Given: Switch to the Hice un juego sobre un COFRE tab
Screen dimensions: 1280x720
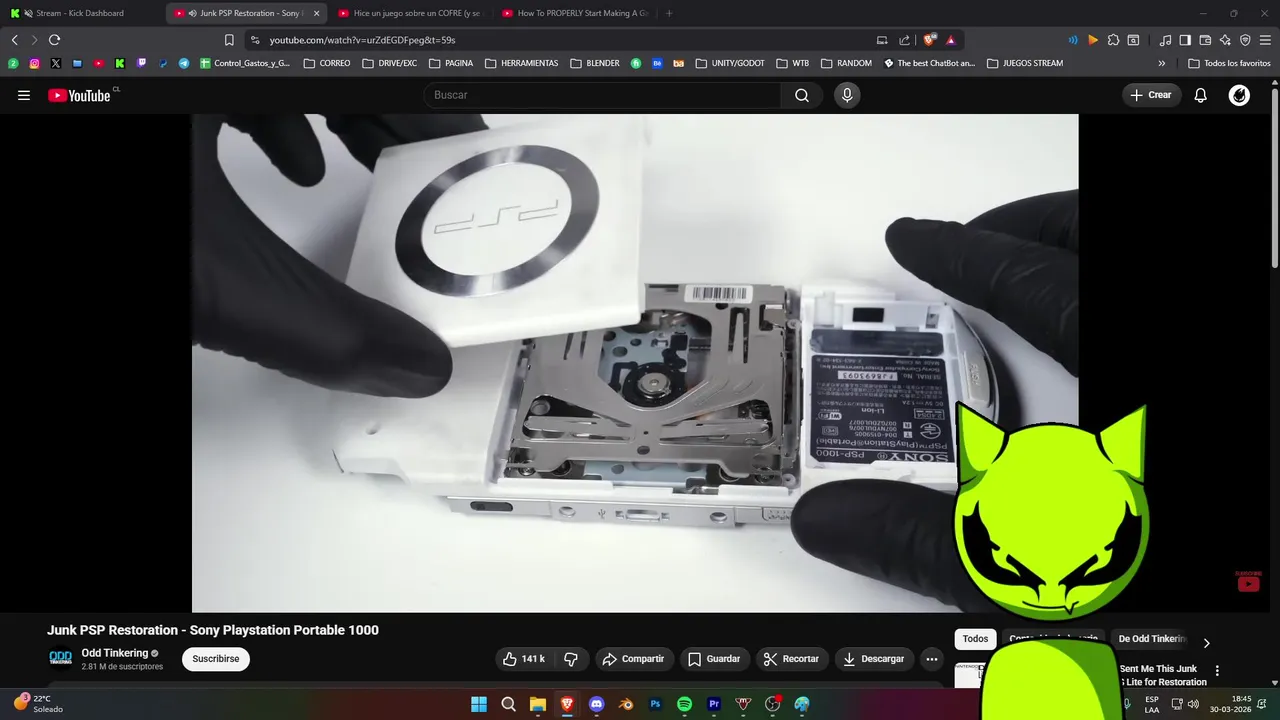Looking at the screenshot, I should click(x=409, y=13).
